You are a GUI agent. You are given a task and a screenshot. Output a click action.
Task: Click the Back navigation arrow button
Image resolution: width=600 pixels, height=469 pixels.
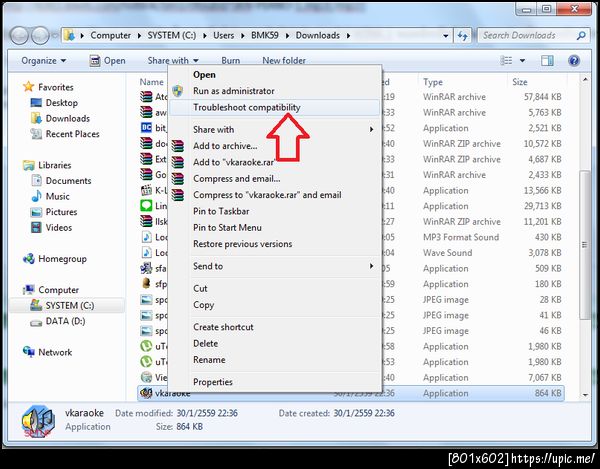(19, 36)
